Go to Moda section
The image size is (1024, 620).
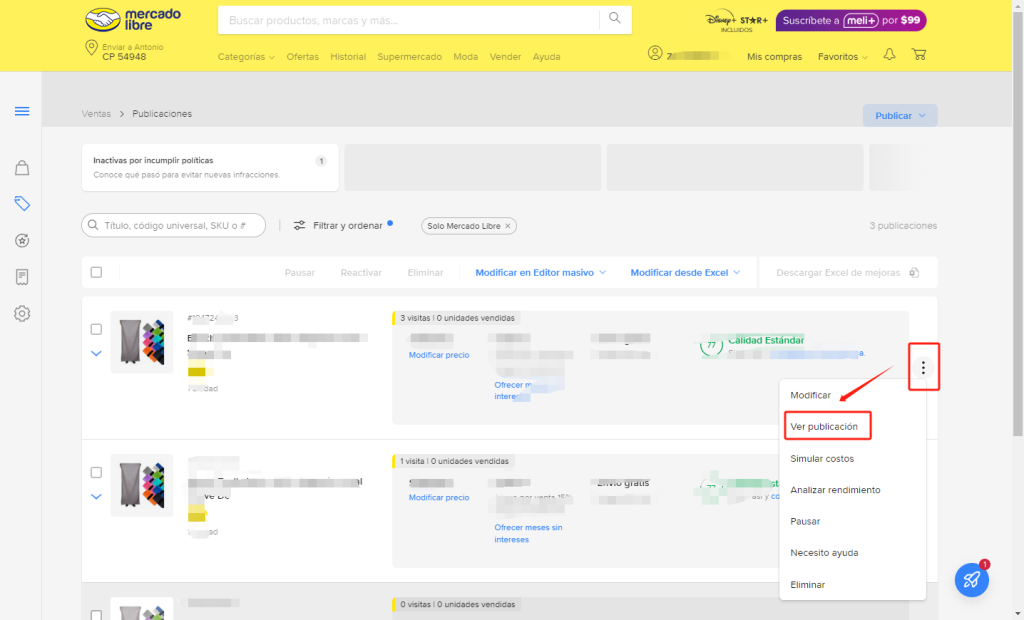[x=466, y=57]
